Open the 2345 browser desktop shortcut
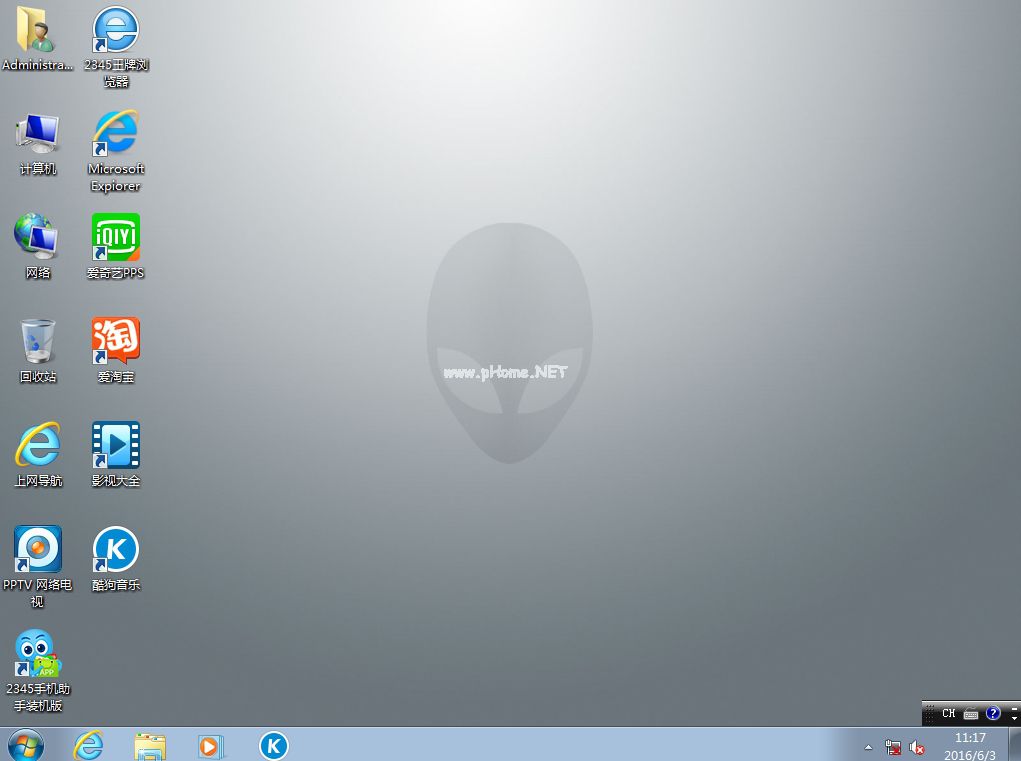 (116, 31)
